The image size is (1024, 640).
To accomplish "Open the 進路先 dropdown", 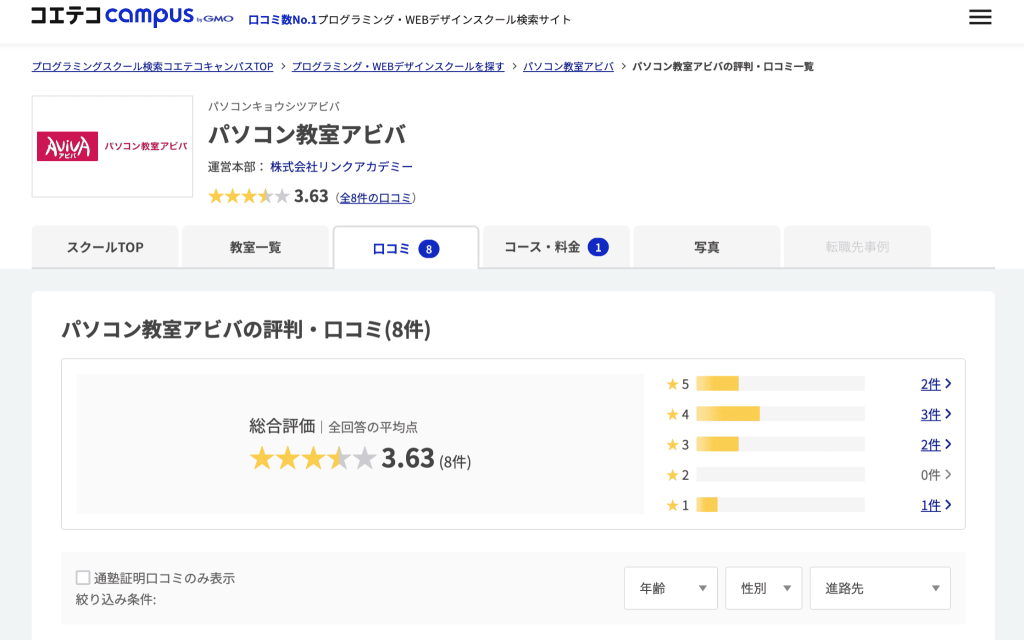I will (880, 588).
